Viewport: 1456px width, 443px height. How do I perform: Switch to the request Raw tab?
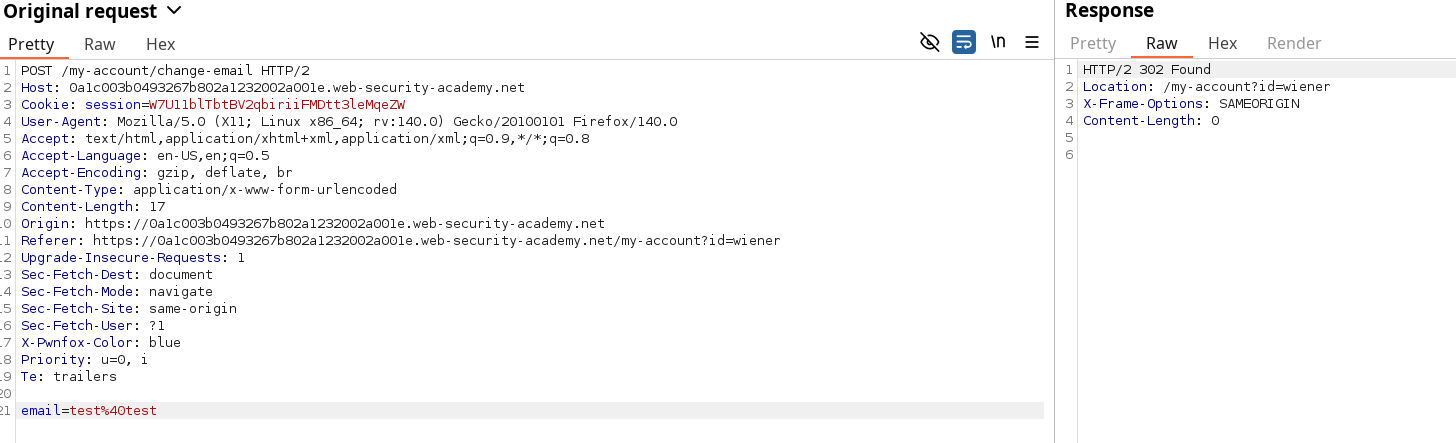100,44
